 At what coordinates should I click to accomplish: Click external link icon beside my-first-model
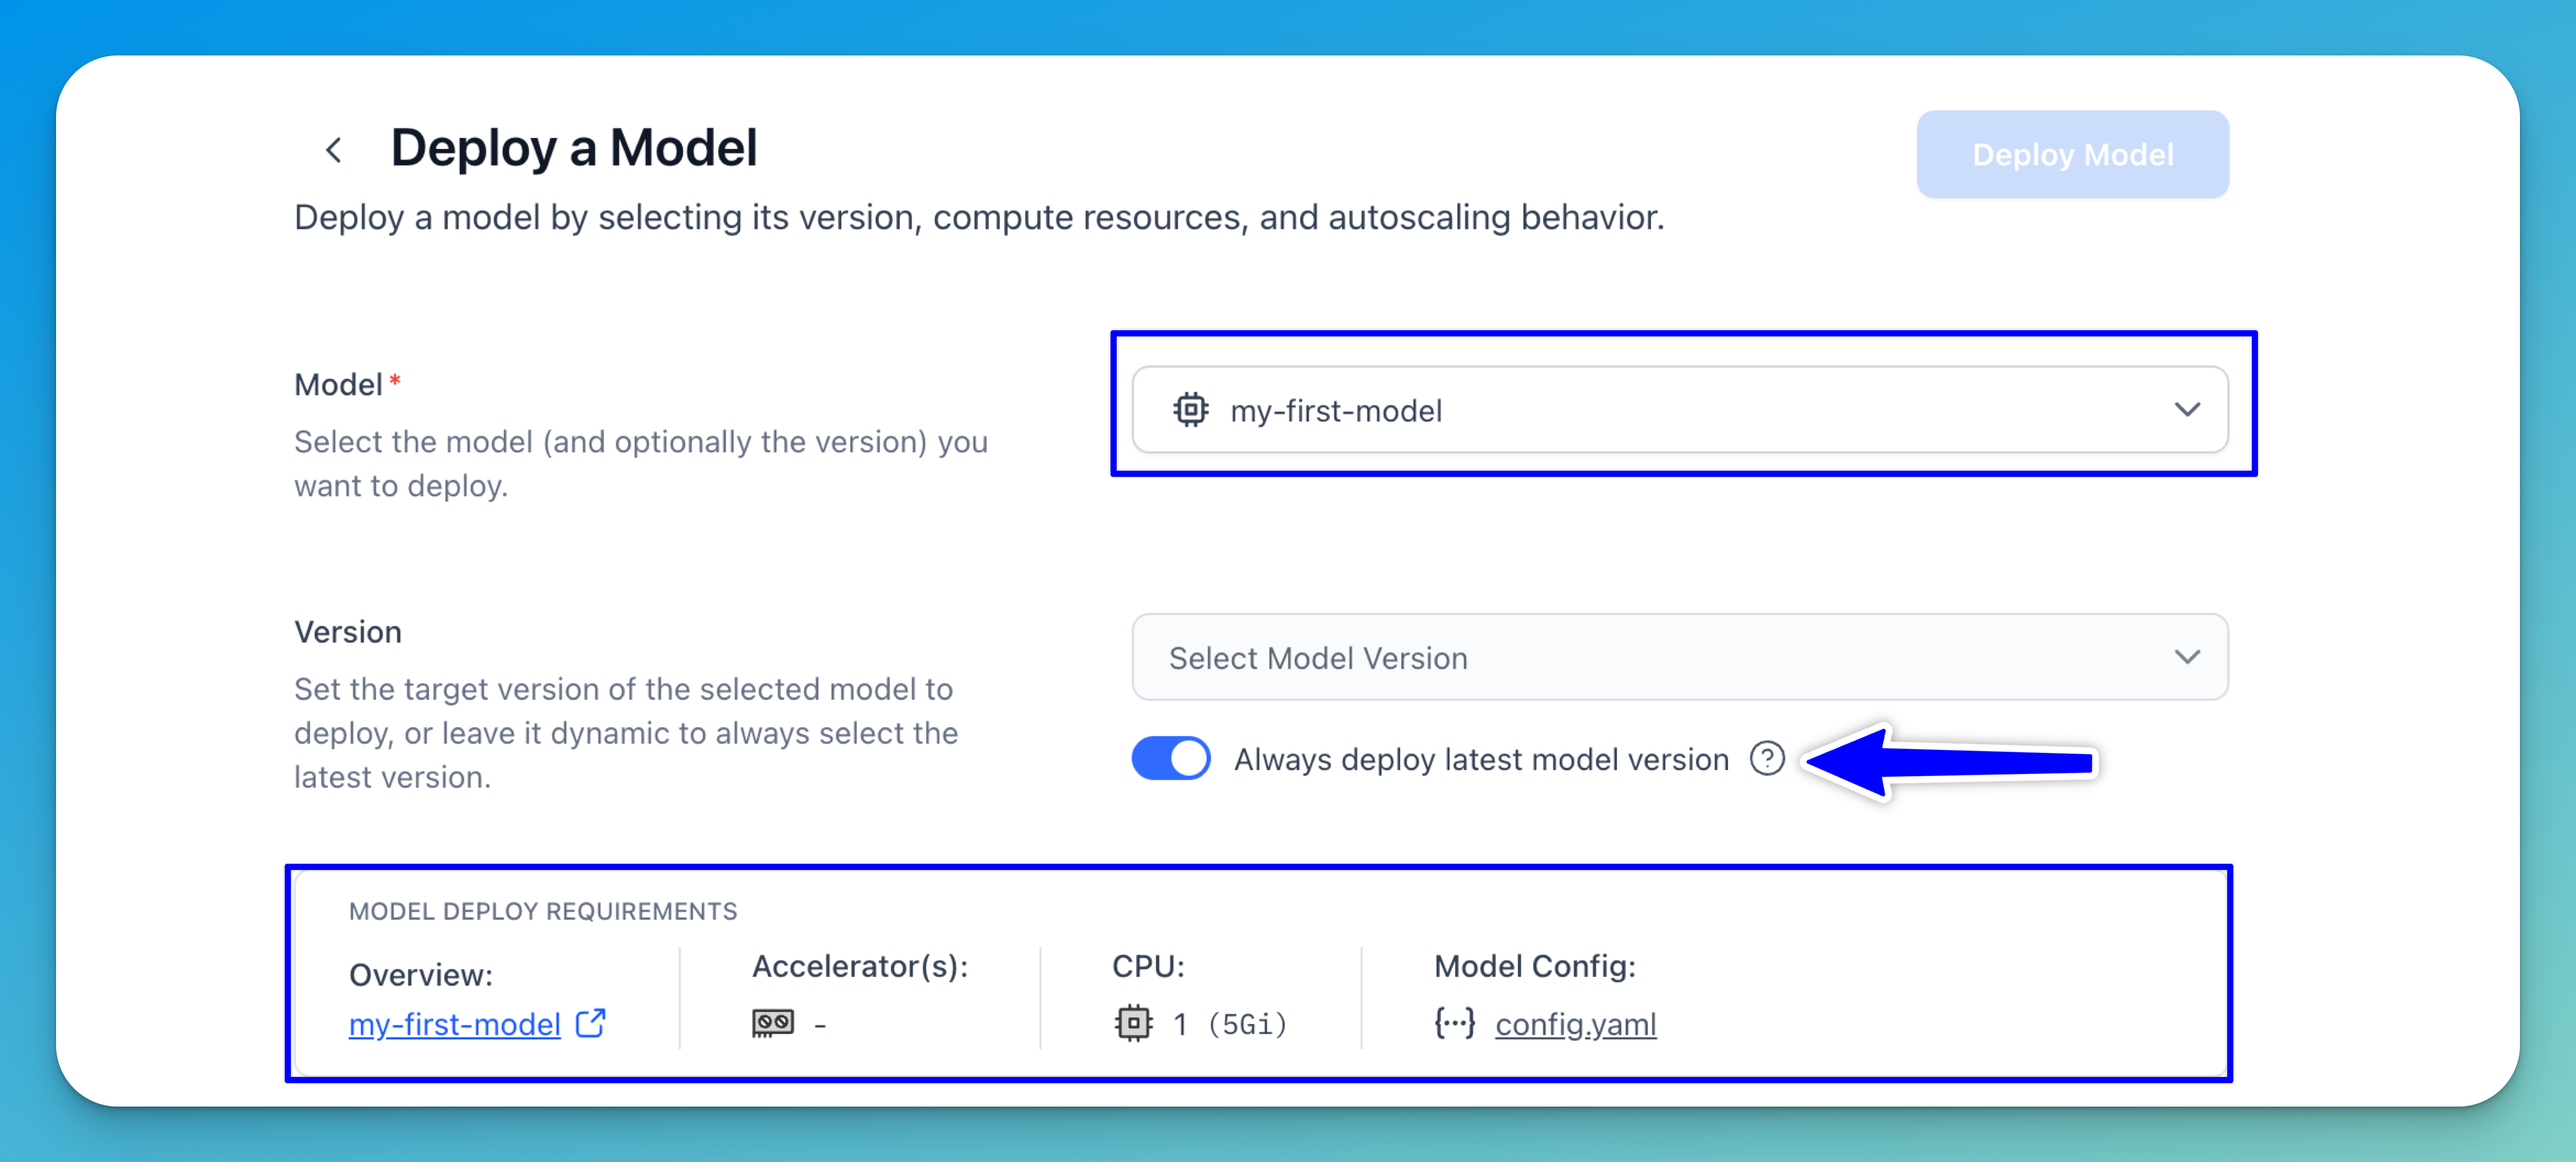[x=591, y=1023]
